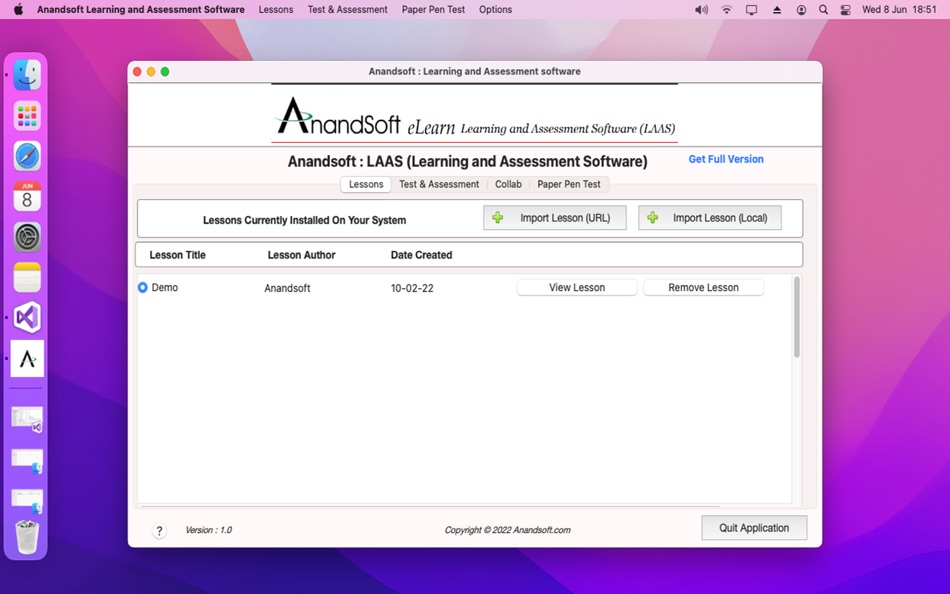Click the Anandsoft app icon in dock
Screen dimensions: 950x594
[x=27, y=358]
